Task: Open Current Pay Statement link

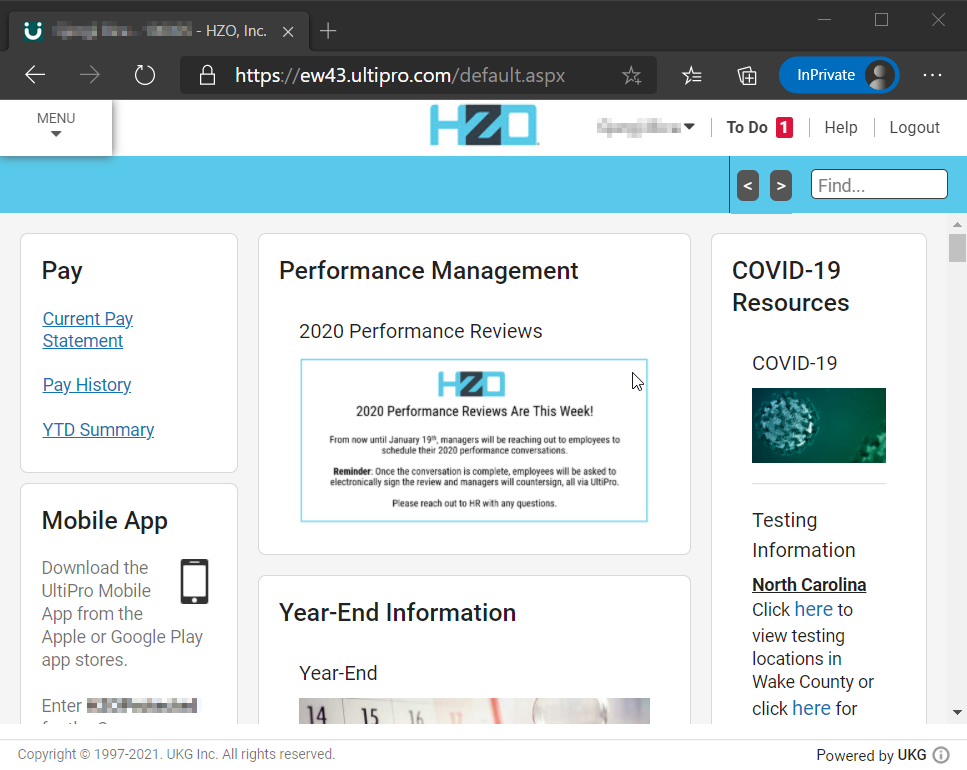Action: pos(88,330)
